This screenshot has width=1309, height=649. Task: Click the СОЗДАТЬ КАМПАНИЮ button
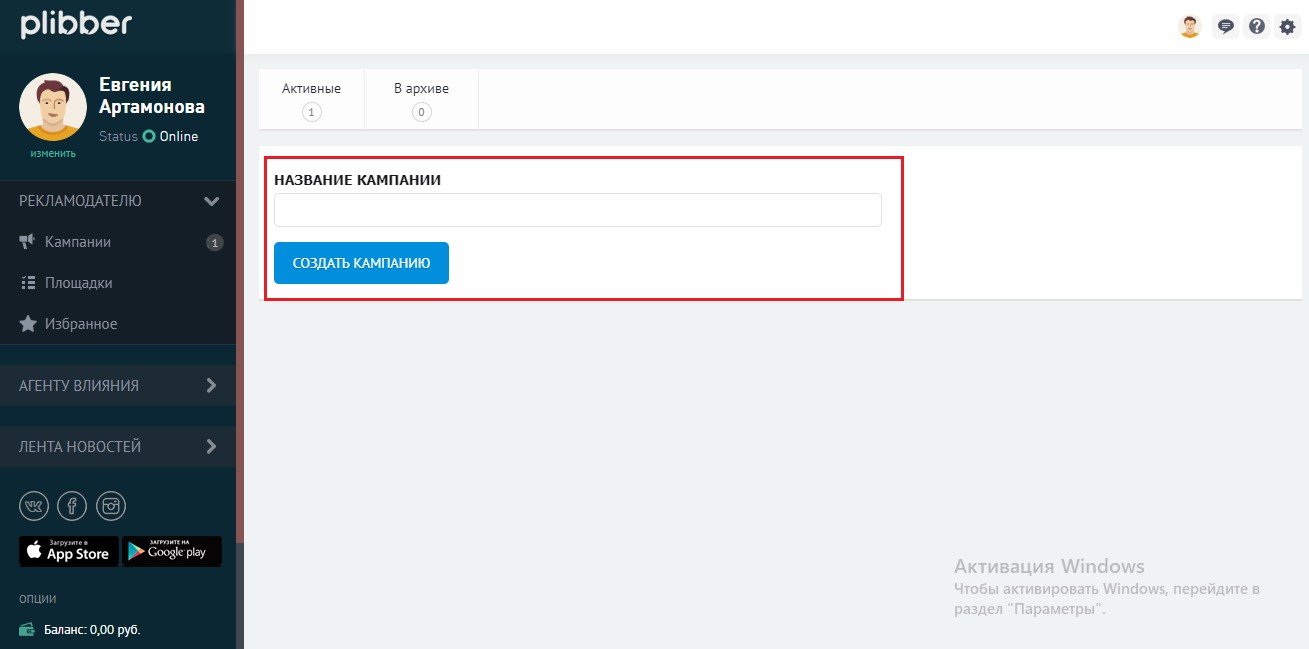pyautogui.click(x=361, y=263)
